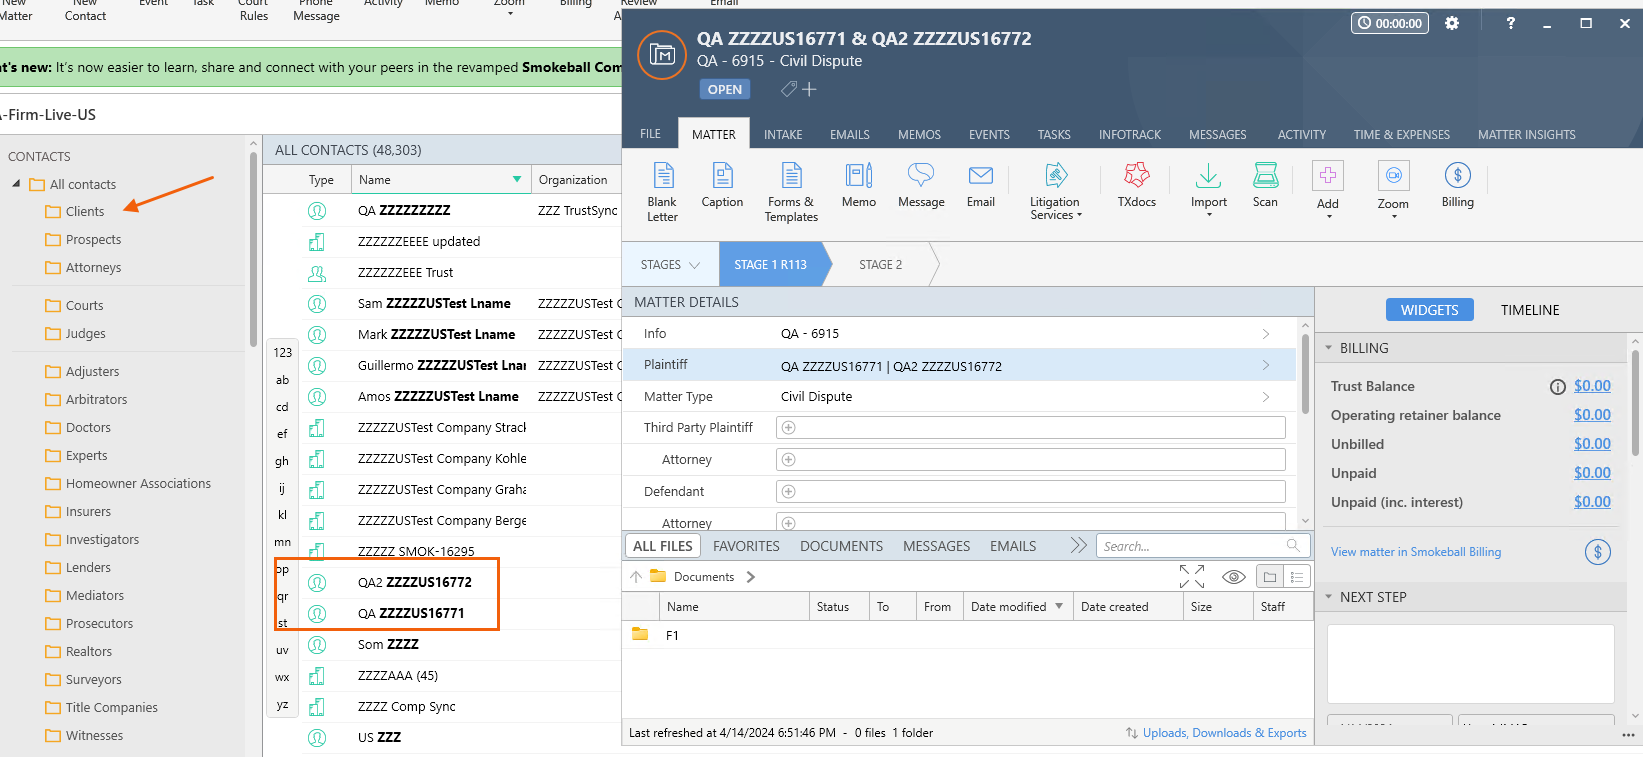The height and width of the screenshot is (757, 1643).
Task: Collapse the BILLING widget section
Action: click(x=1329, y=348)
